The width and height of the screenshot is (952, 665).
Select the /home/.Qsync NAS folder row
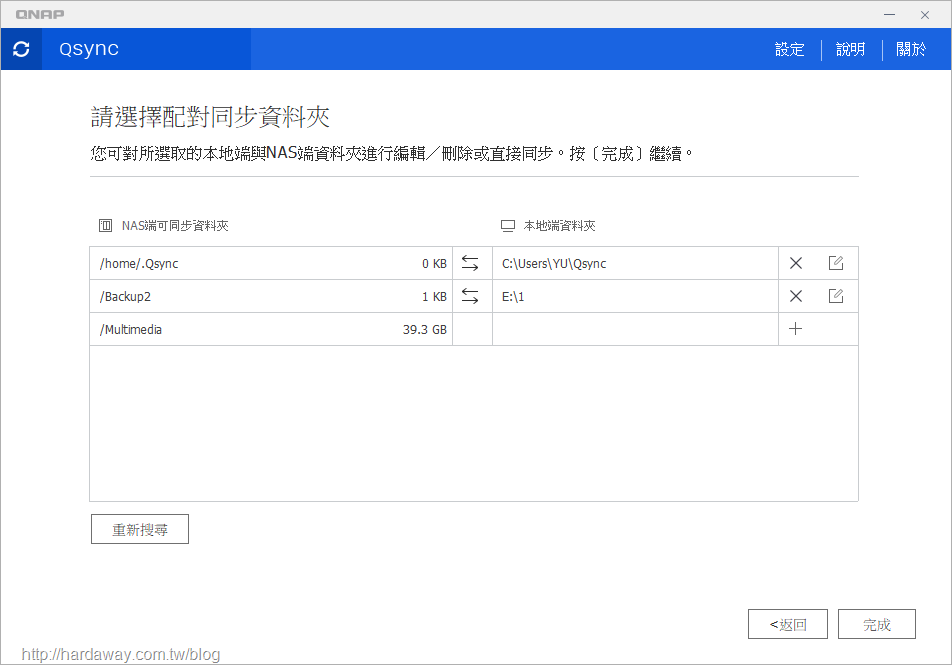click(x=271, y=263)
